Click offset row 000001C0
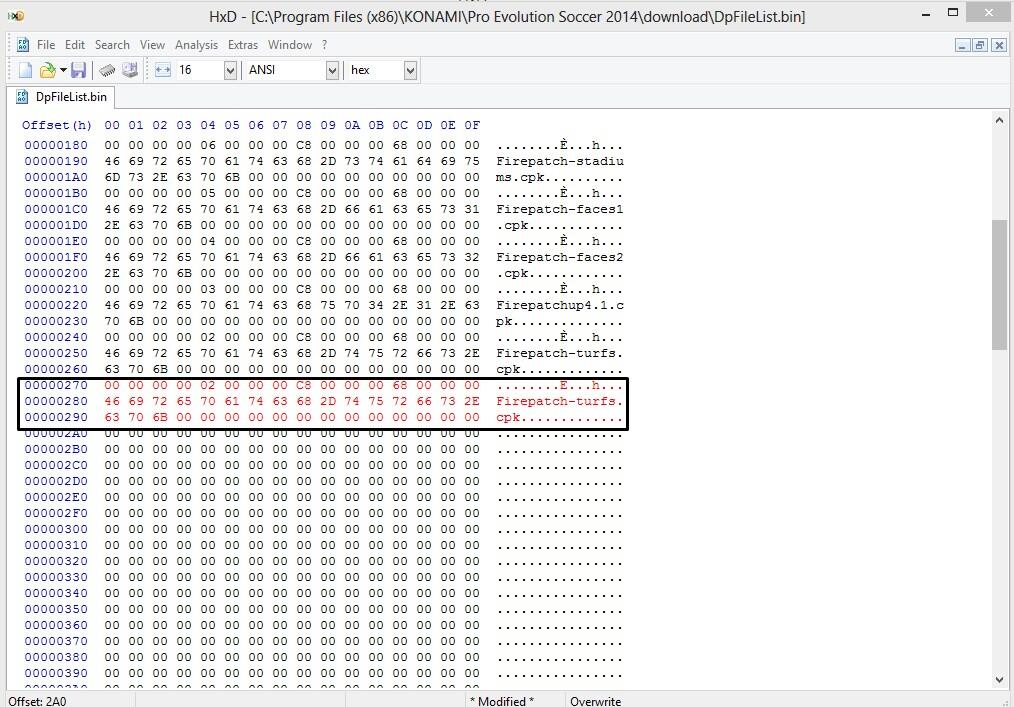Viewport: 1014px width, 707px height. [x=56, y=209]
